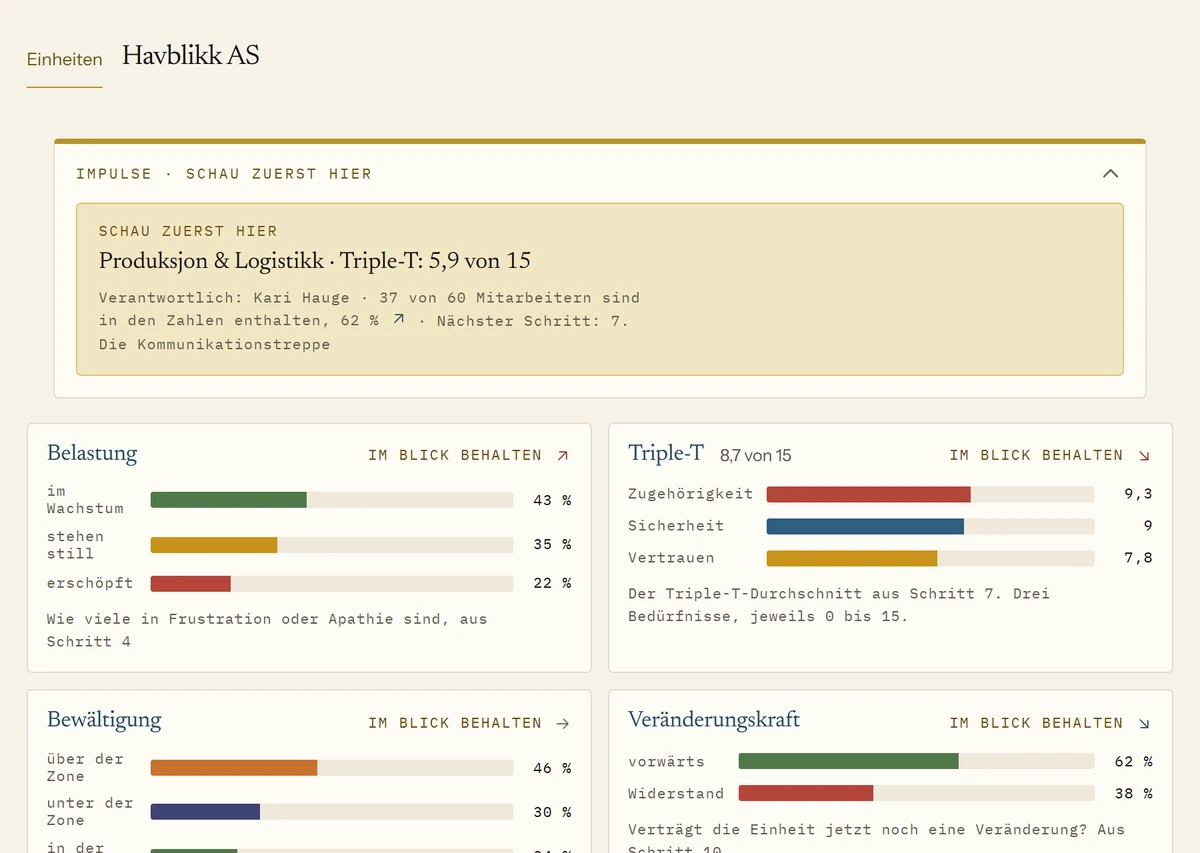Click the red 'erschöpft' bar
The width and height of the screenshot is (1200, 853).
(191, 583)
